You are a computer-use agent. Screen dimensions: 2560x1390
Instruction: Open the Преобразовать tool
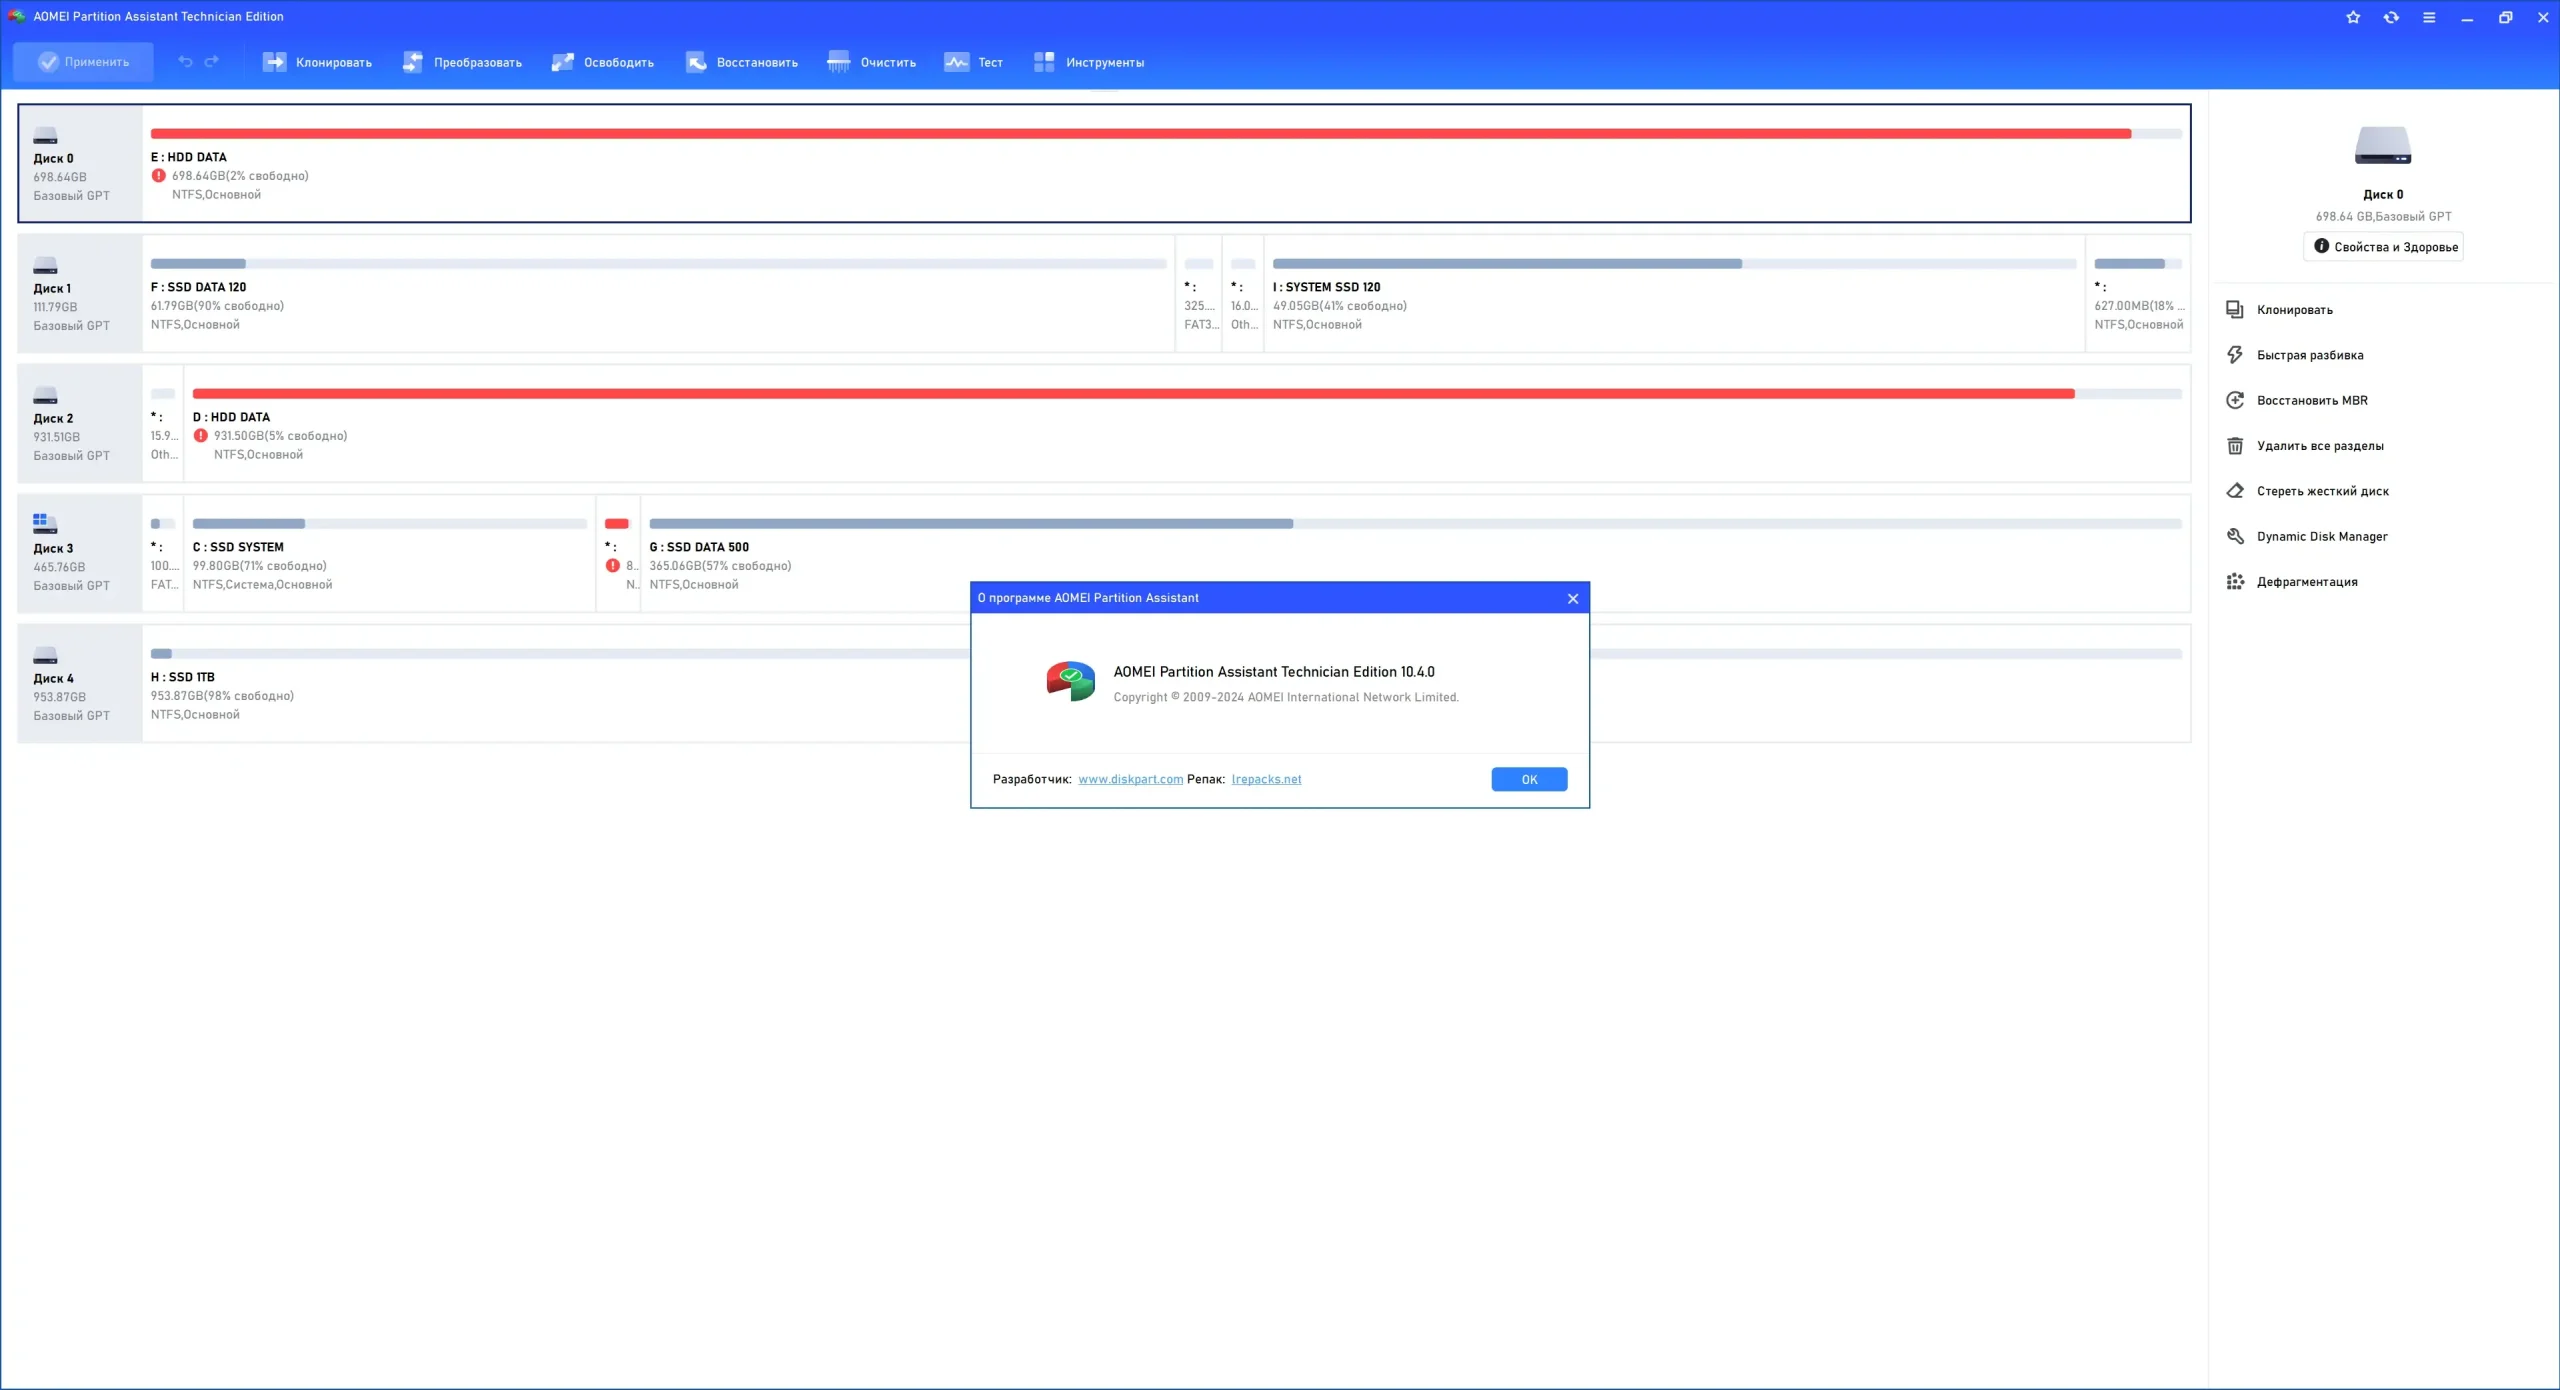[462, 61]
